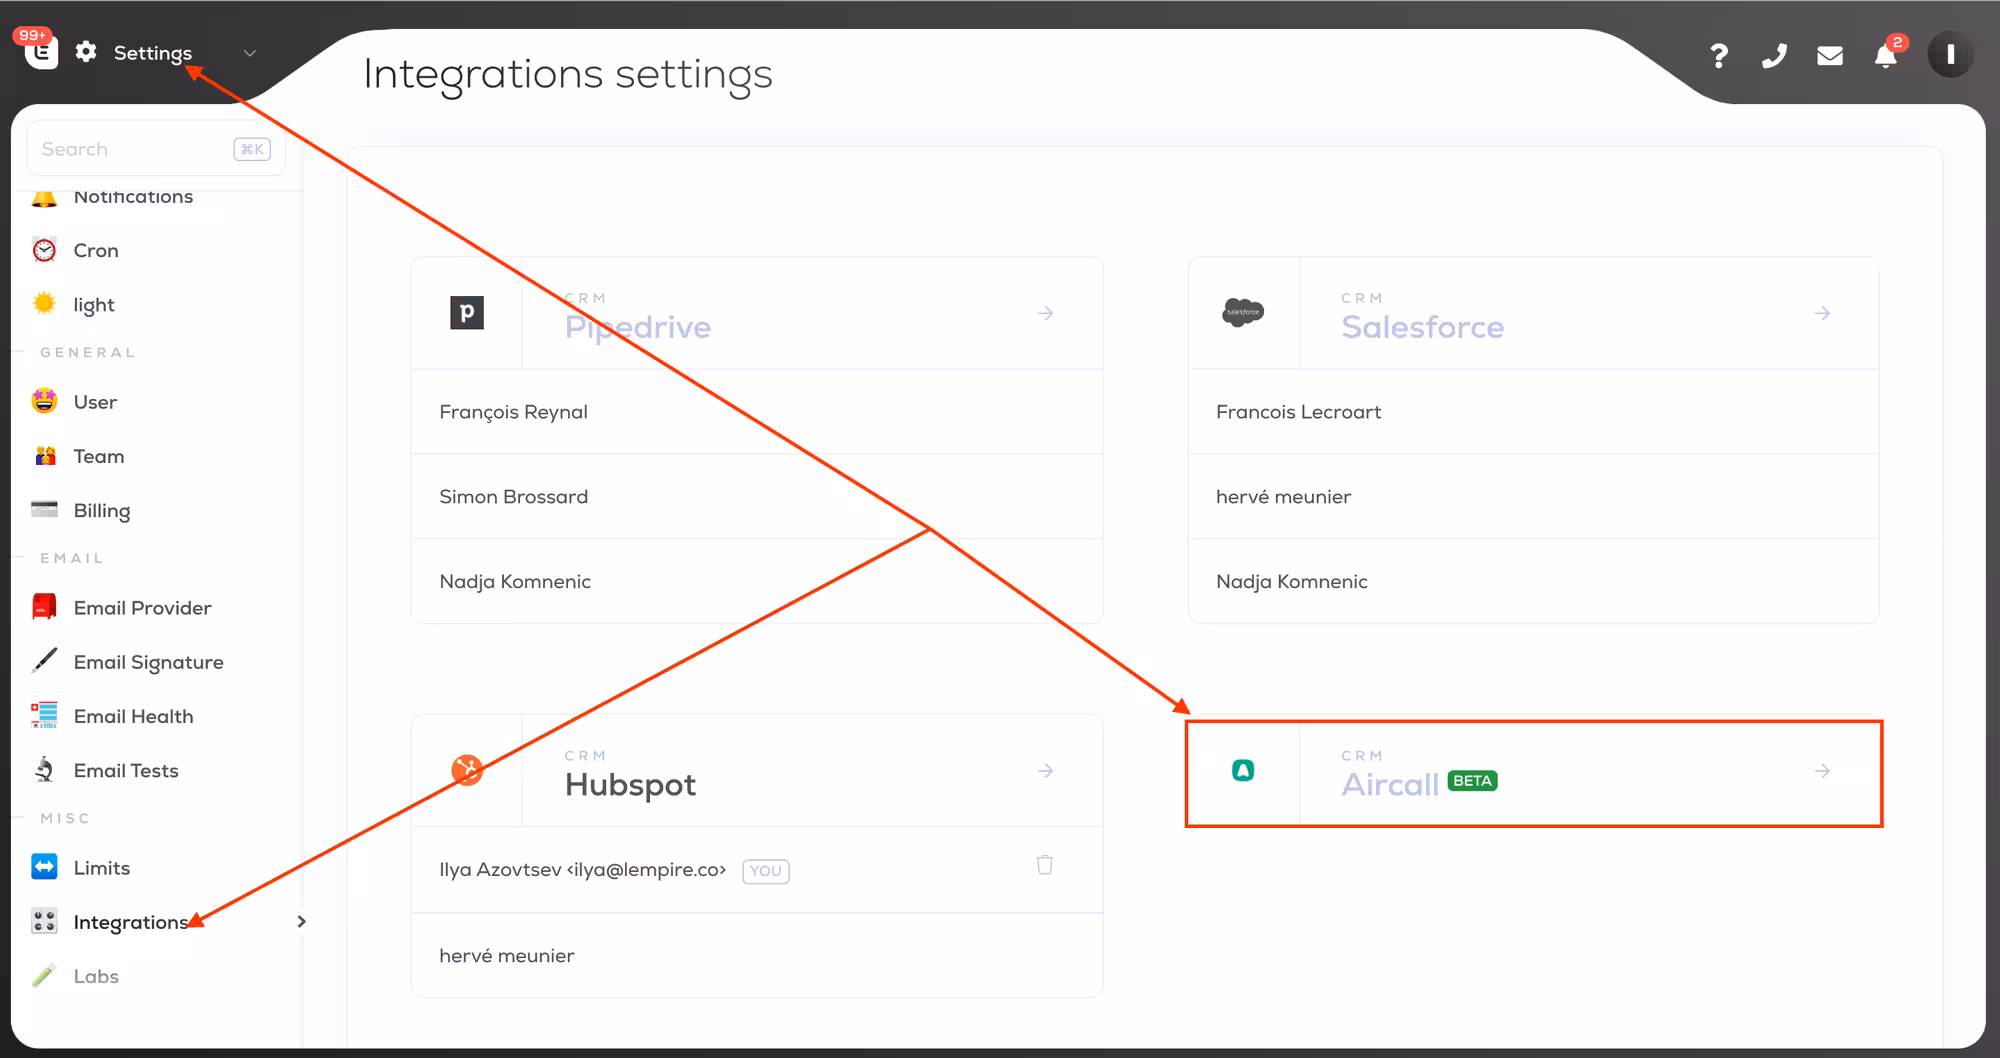
Task: Click the Hubspot logo icon
Action: [467, 770]
